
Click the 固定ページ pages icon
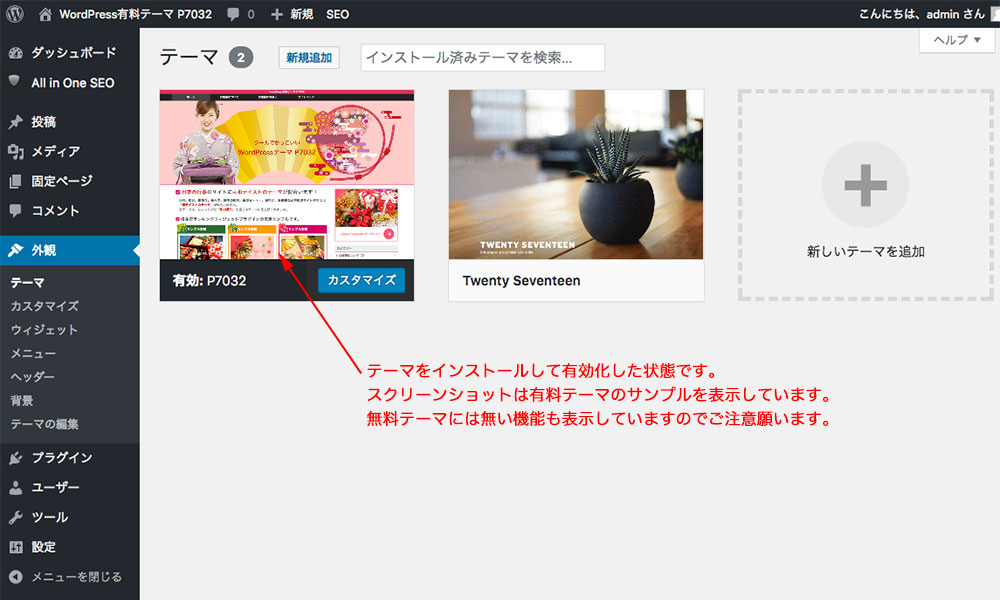(x=15, y=181)
